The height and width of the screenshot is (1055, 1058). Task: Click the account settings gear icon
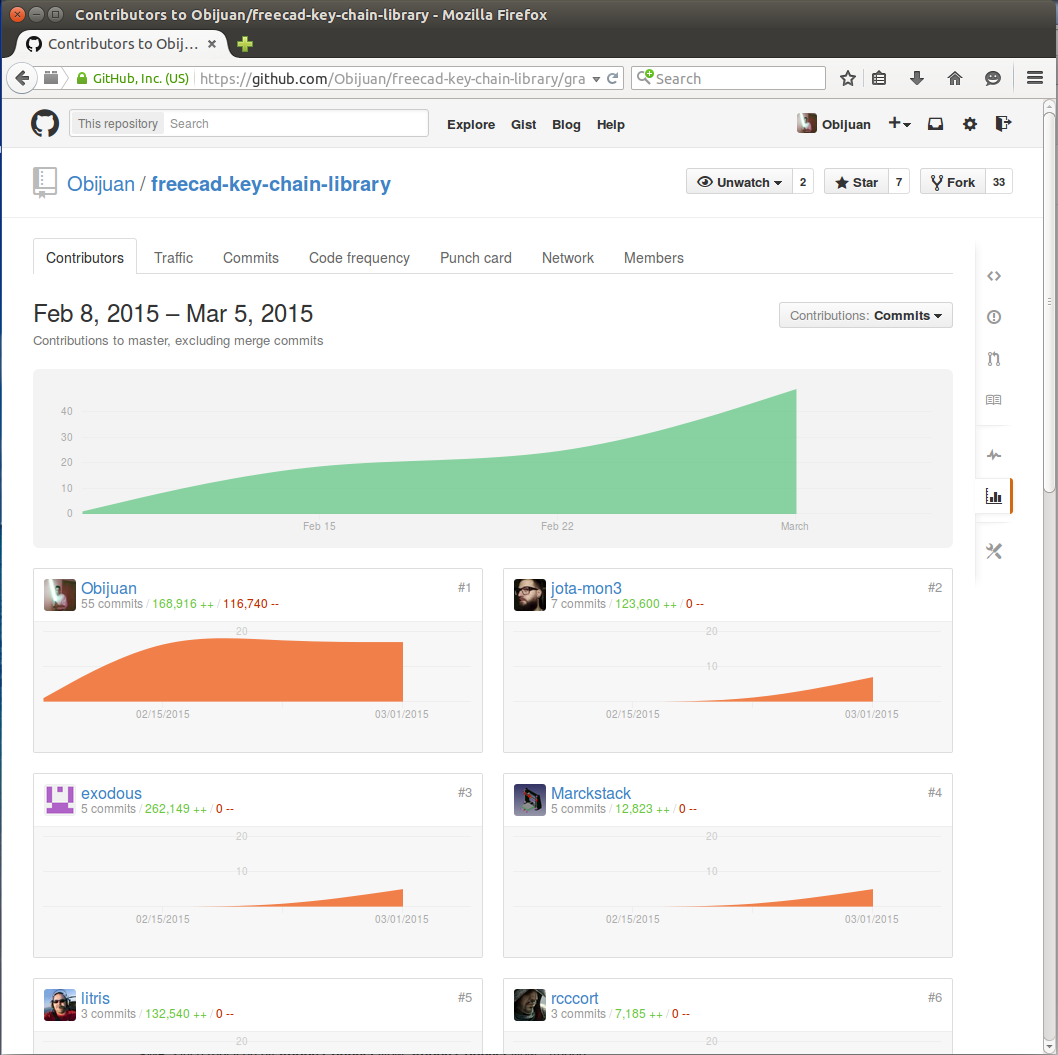969,124
